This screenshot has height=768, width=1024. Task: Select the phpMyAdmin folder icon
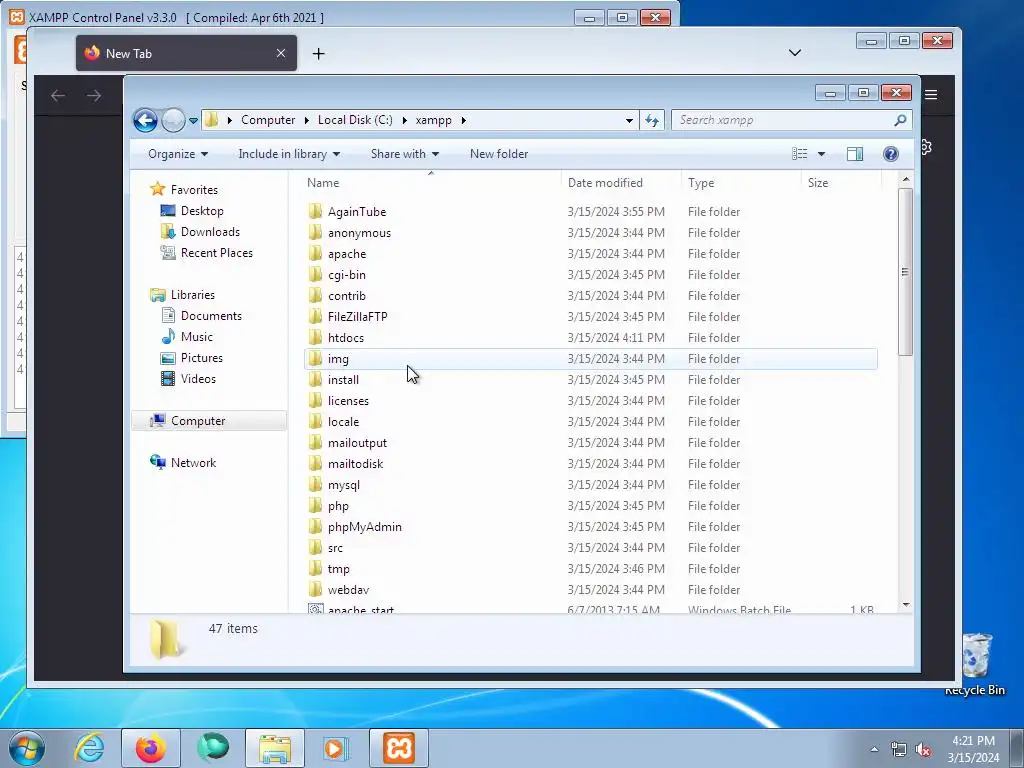point(315,526)
